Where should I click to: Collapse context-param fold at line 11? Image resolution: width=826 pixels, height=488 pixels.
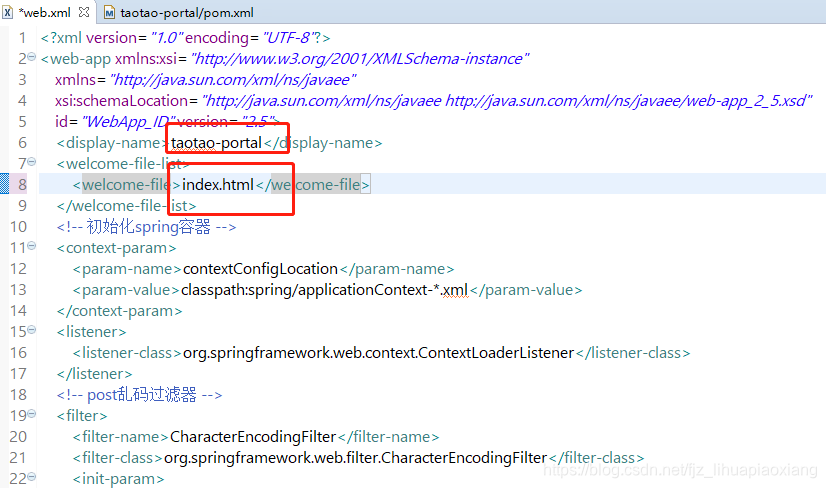click(x=32, y=246)
